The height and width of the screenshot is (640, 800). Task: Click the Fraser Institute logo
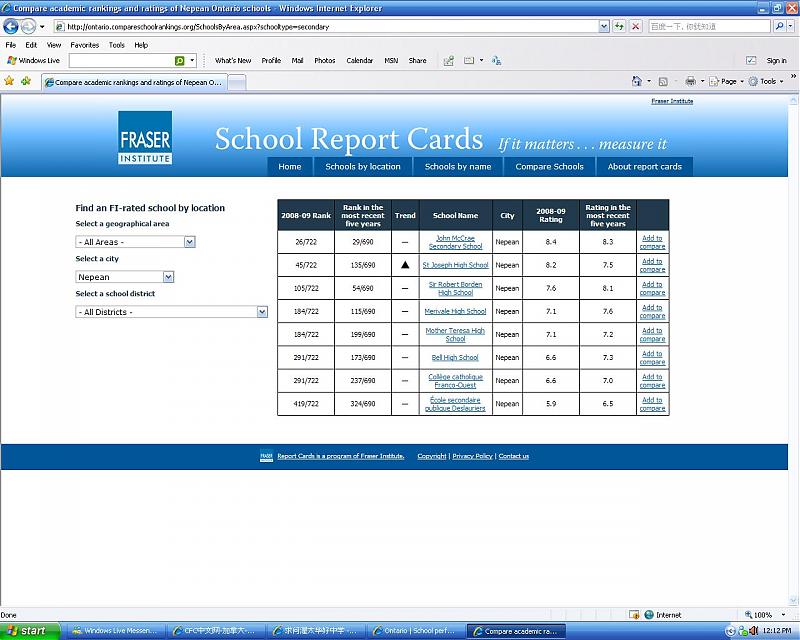[145, 138]
